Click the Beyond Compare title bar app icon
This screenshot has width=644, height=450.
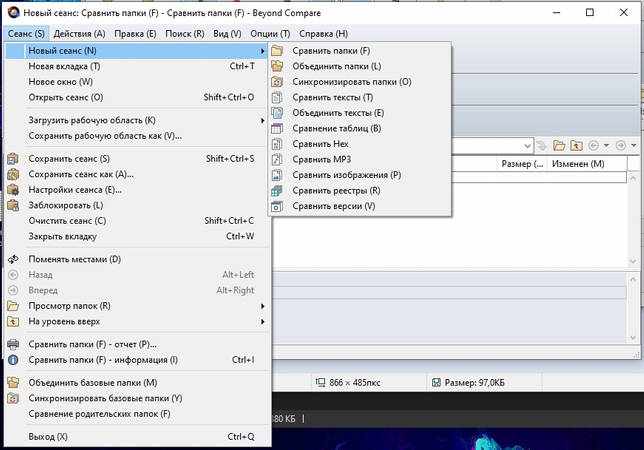click(14, 12)
